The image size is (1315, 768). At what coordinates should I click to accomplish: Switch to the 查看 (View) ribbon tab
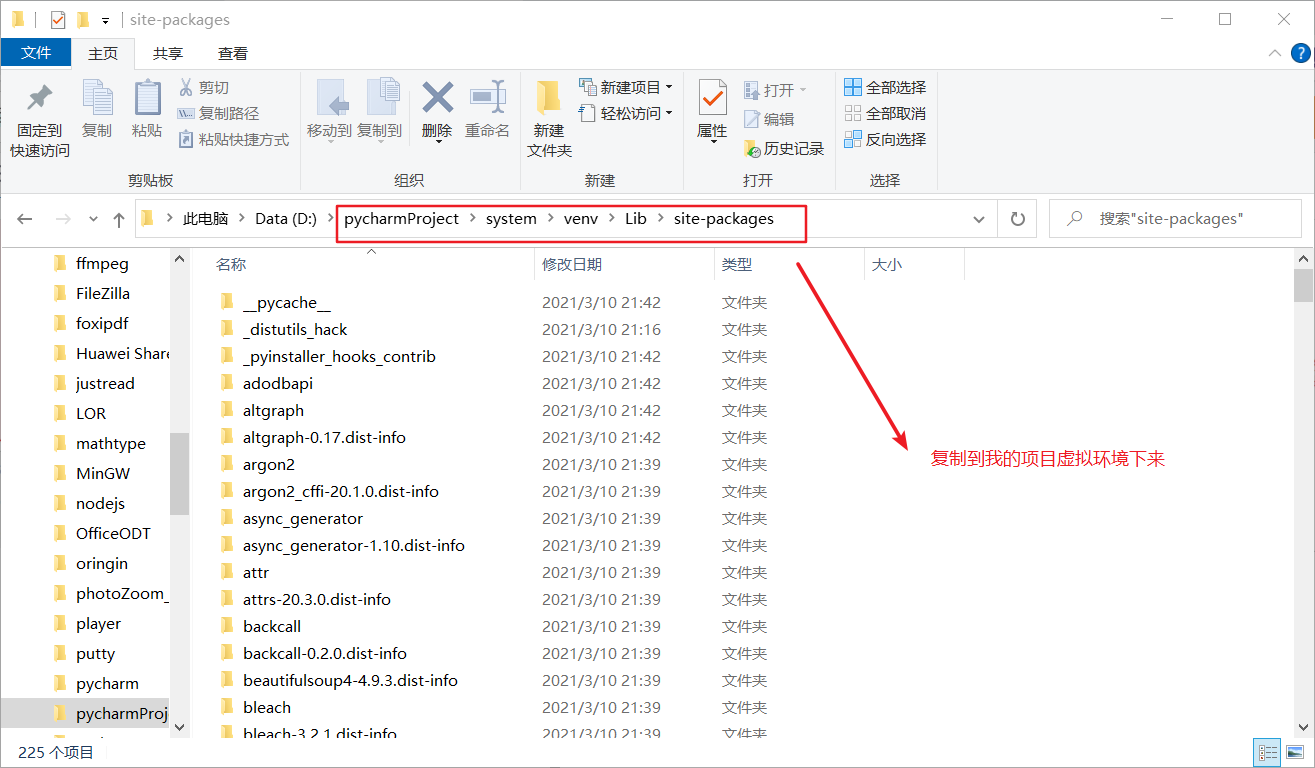point(233,53)
